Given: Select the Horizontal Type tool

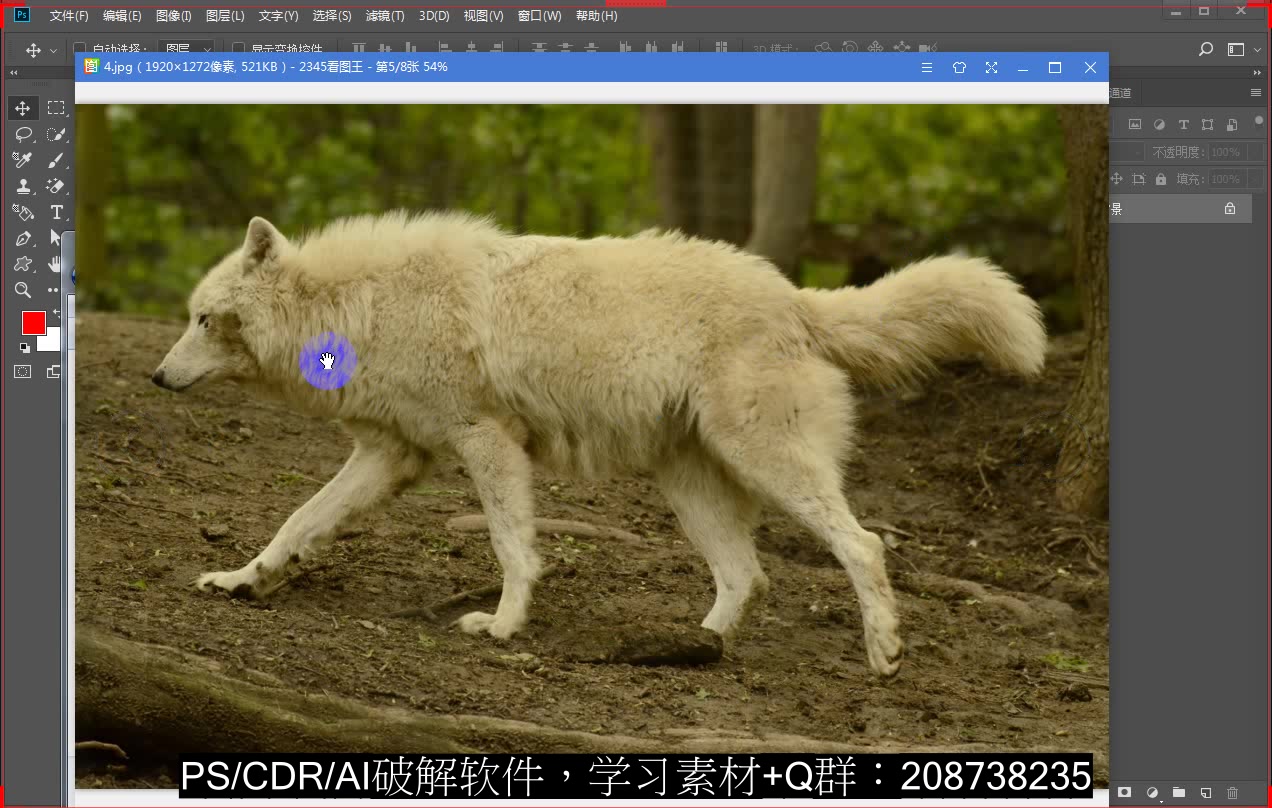Looking at the screenshot, I should [x=56, y=212].
